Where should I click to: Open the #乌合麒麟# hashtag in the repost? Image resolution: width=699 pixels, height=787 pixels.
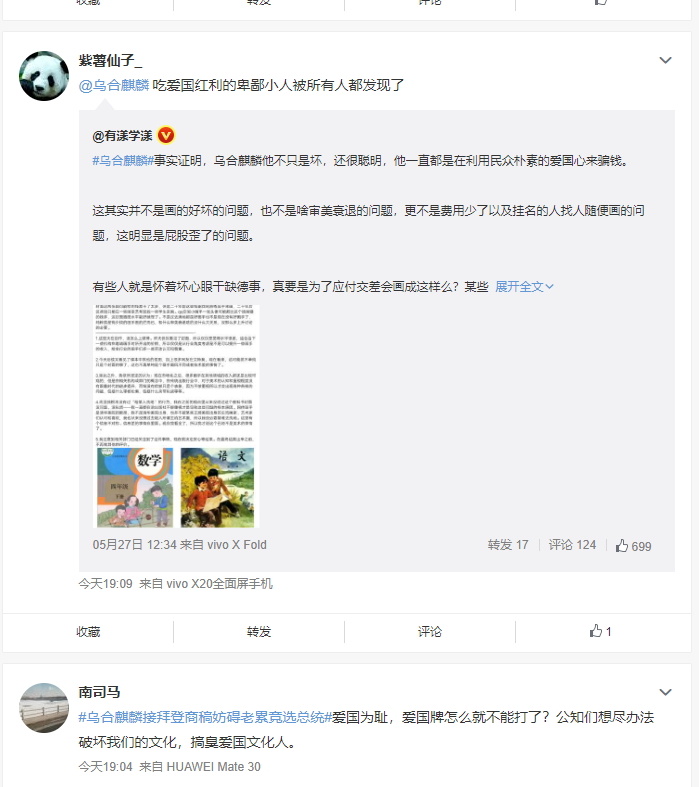[x=123, y=161]
